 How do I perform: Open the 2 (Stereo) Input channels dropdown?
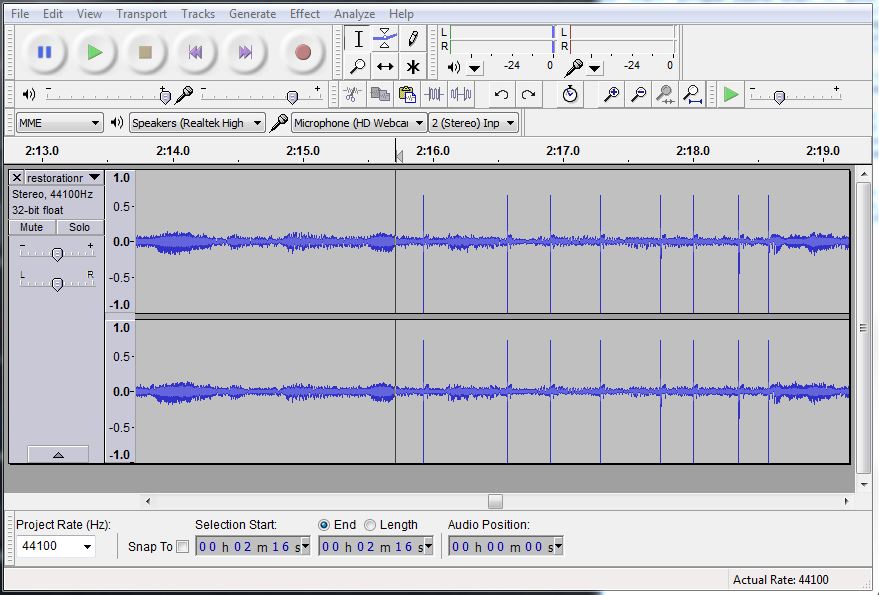[473, 123]
